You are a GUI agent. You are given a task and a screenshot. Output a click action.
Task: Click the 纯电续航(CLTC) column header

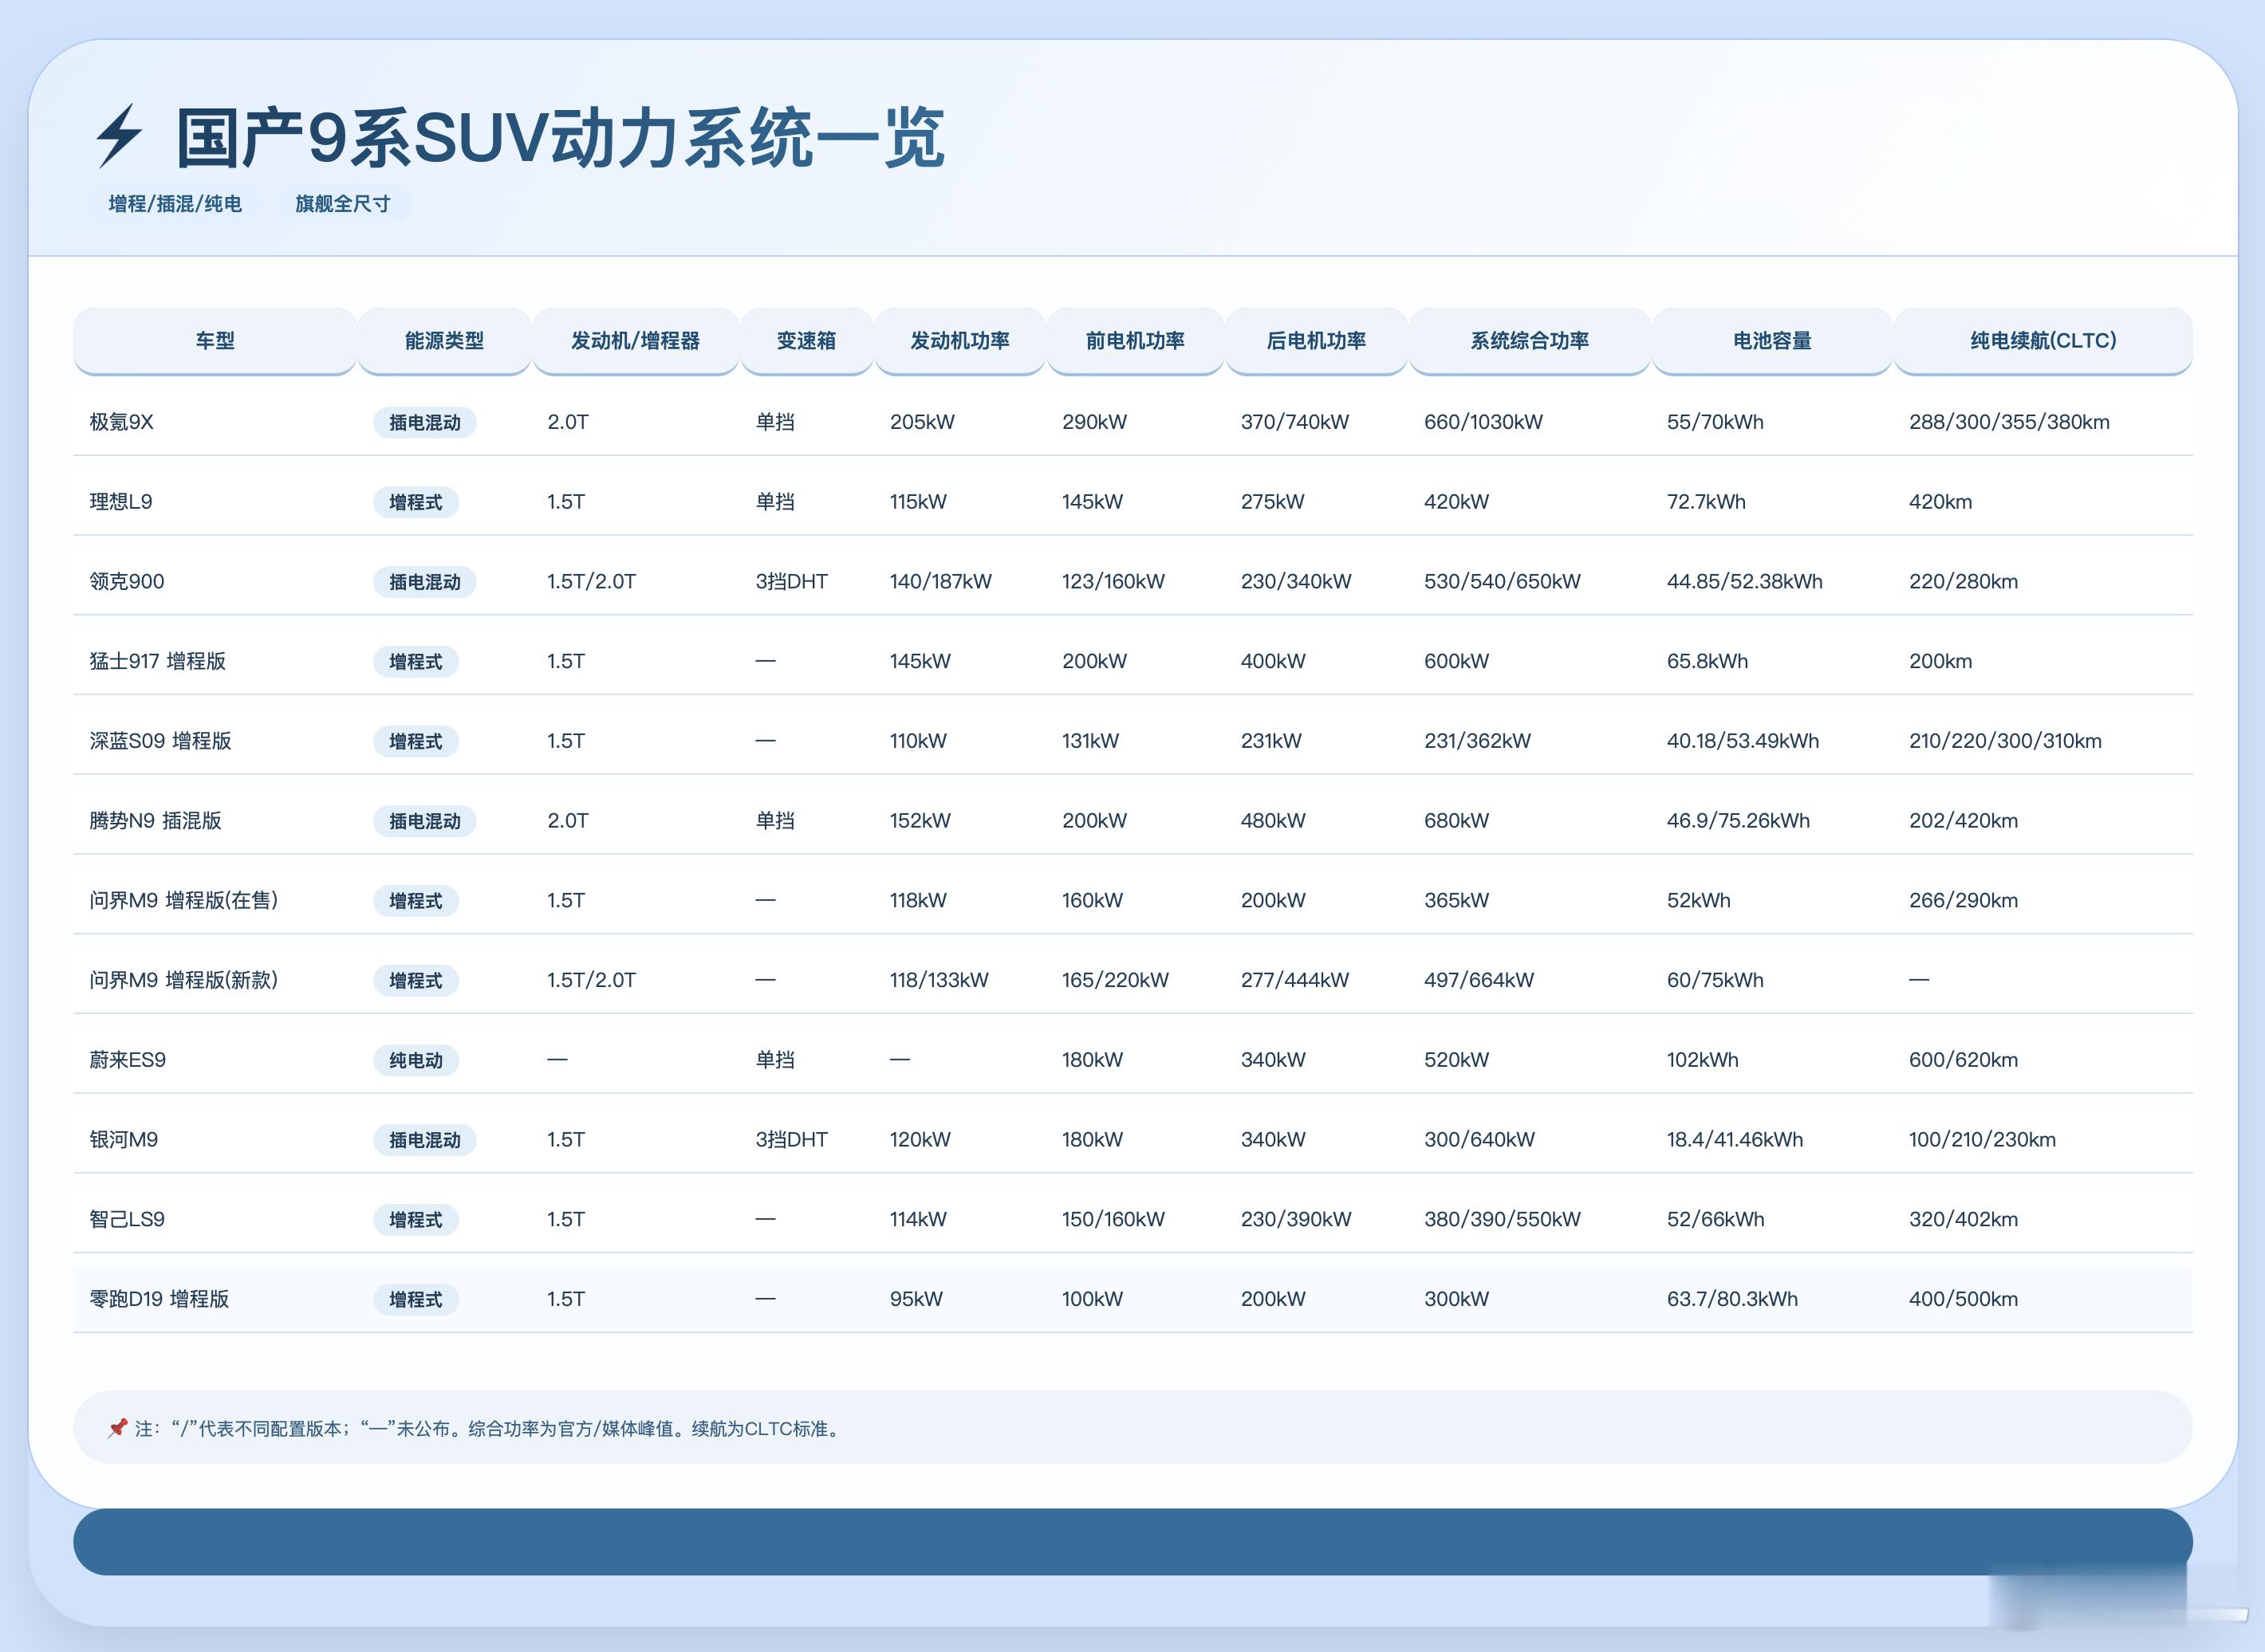pyautogui.click(x=2043, y=341)
